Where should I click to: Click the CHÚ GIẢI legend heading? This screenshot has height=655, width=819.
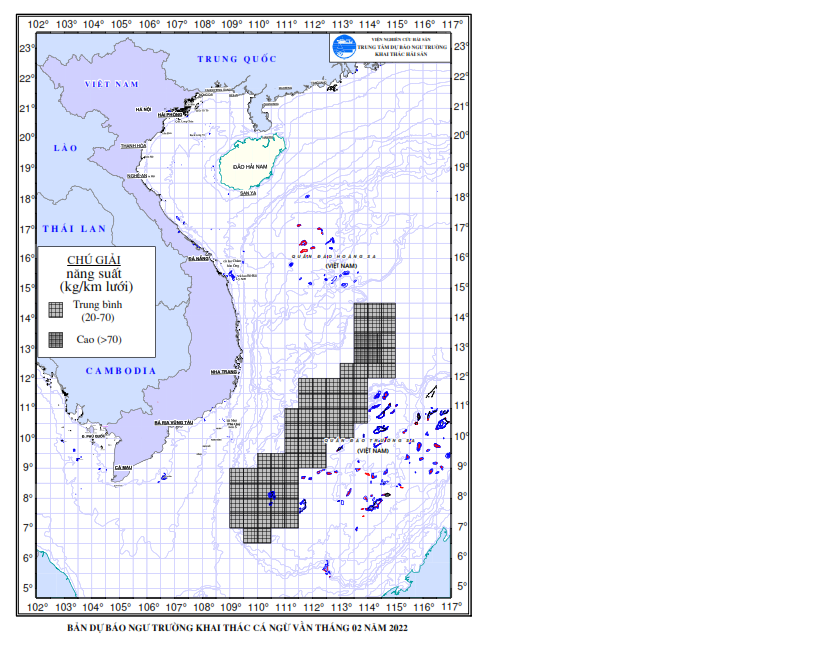[x=94, y=259]
